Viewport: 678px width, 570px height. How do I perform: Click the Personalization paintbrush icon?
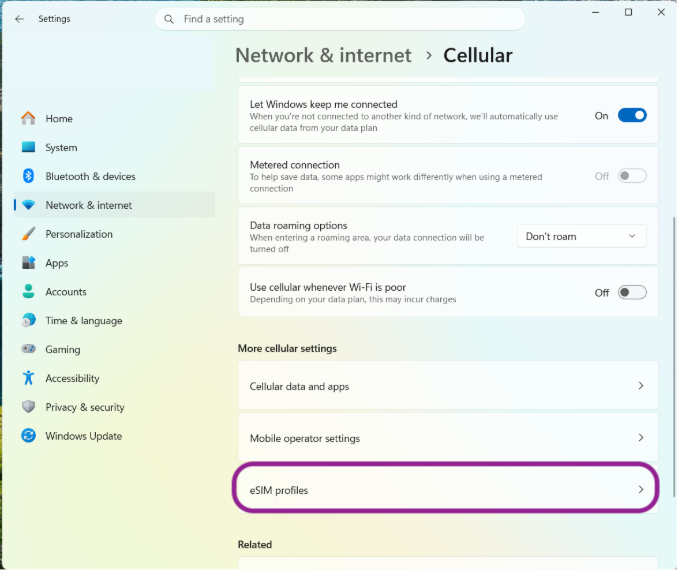(x=29, y=234)
